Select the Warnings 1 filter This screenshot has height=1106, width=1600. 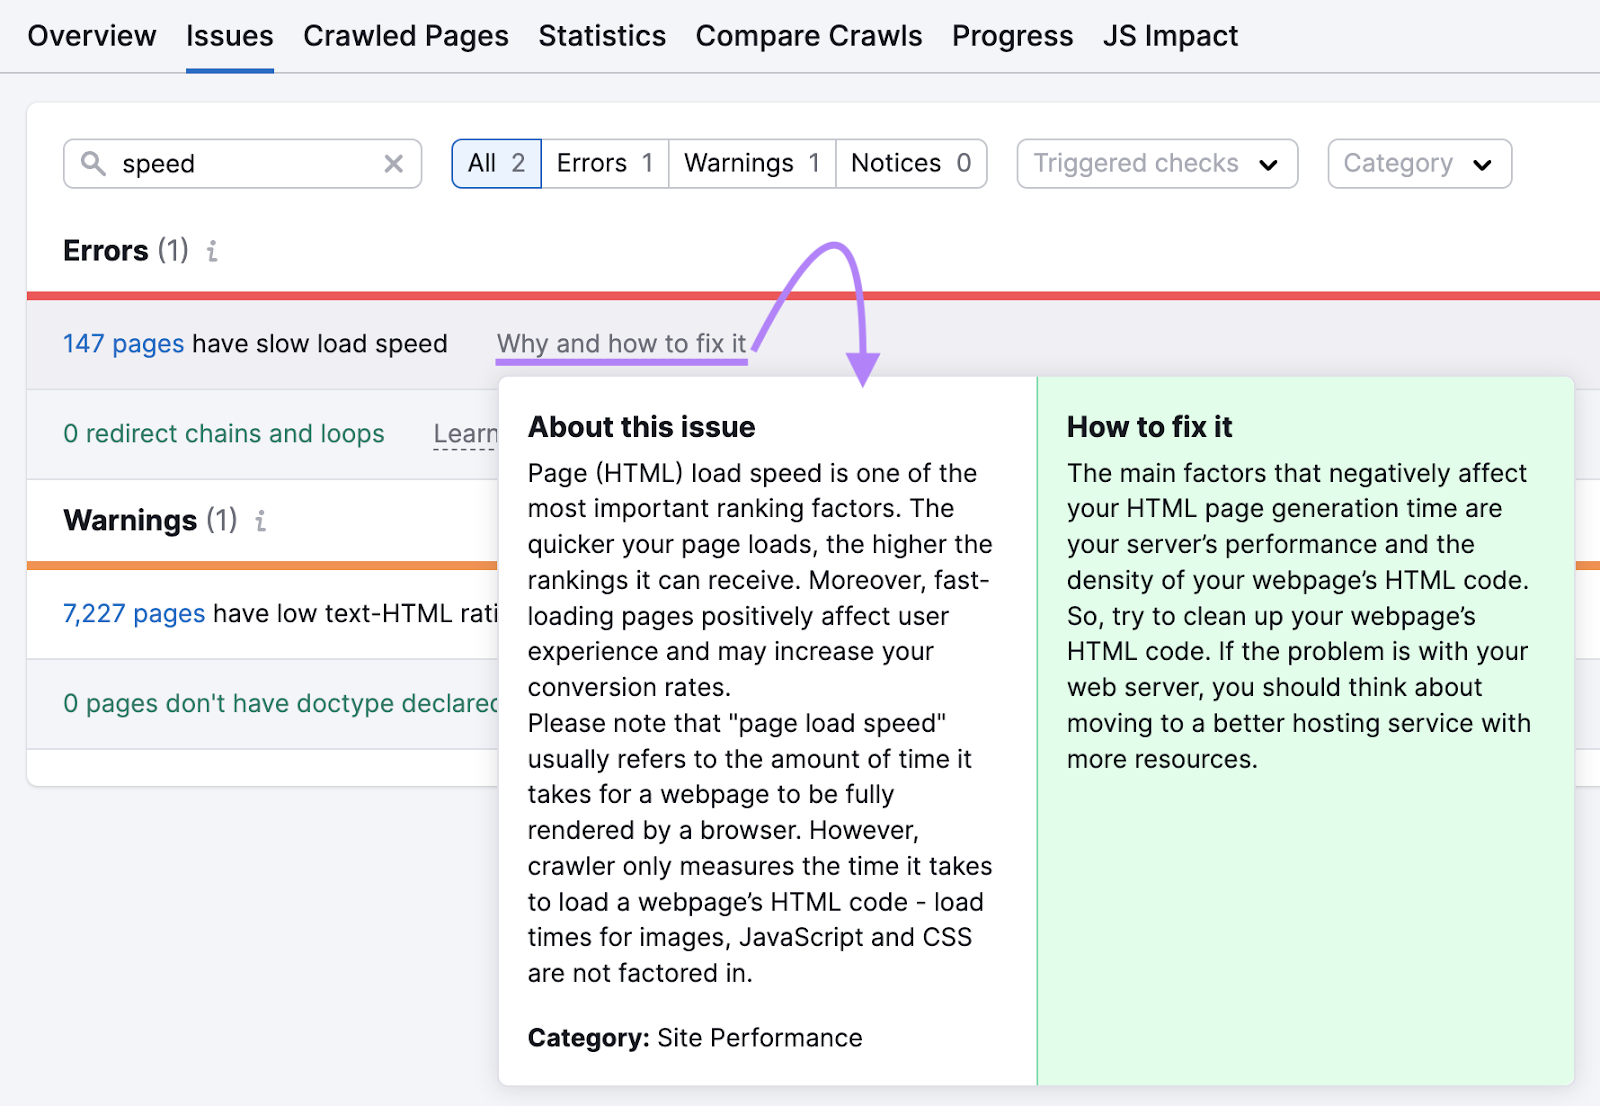click(x=750, y=163)
